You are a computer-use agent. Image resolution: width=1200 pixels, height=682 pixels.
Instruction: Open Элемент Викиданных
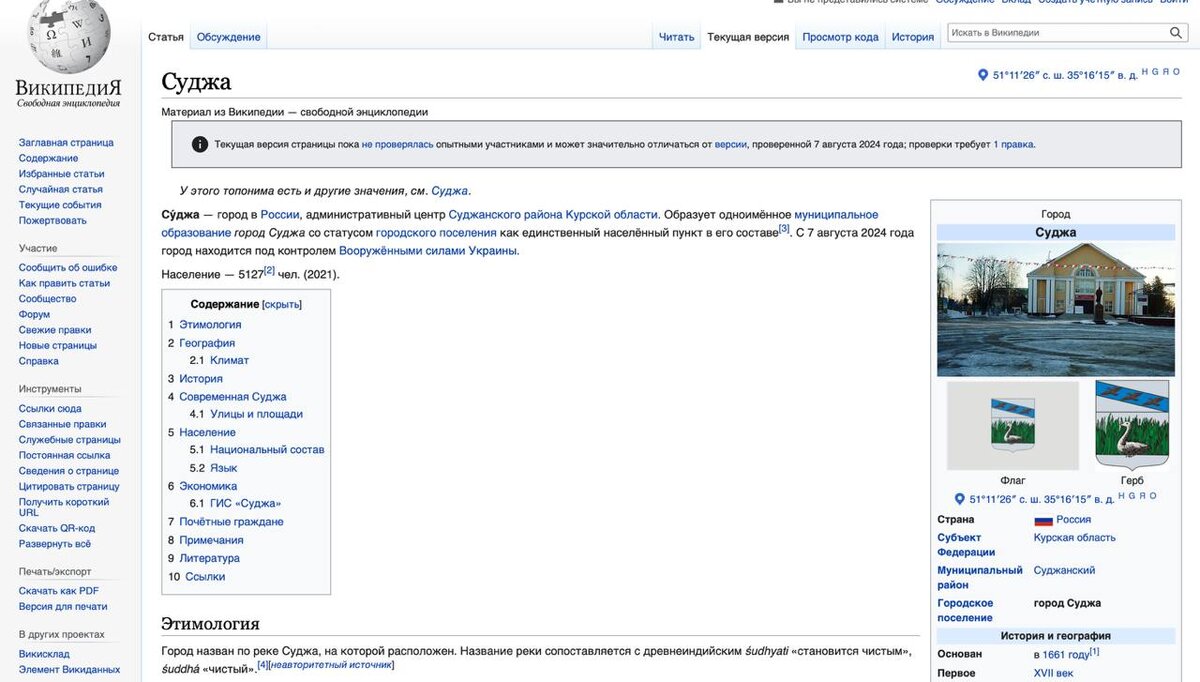(x=69, y=669)
